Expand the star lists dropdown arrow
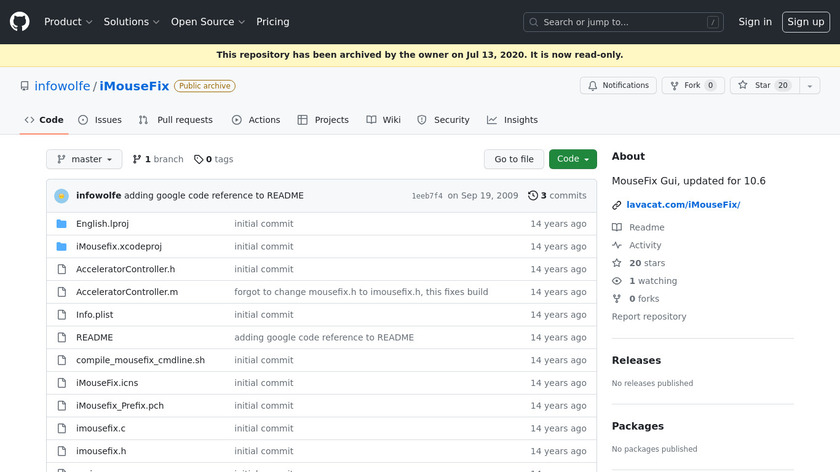The height and width of the screenshot is (472, 840). click(x=807, y=86)
